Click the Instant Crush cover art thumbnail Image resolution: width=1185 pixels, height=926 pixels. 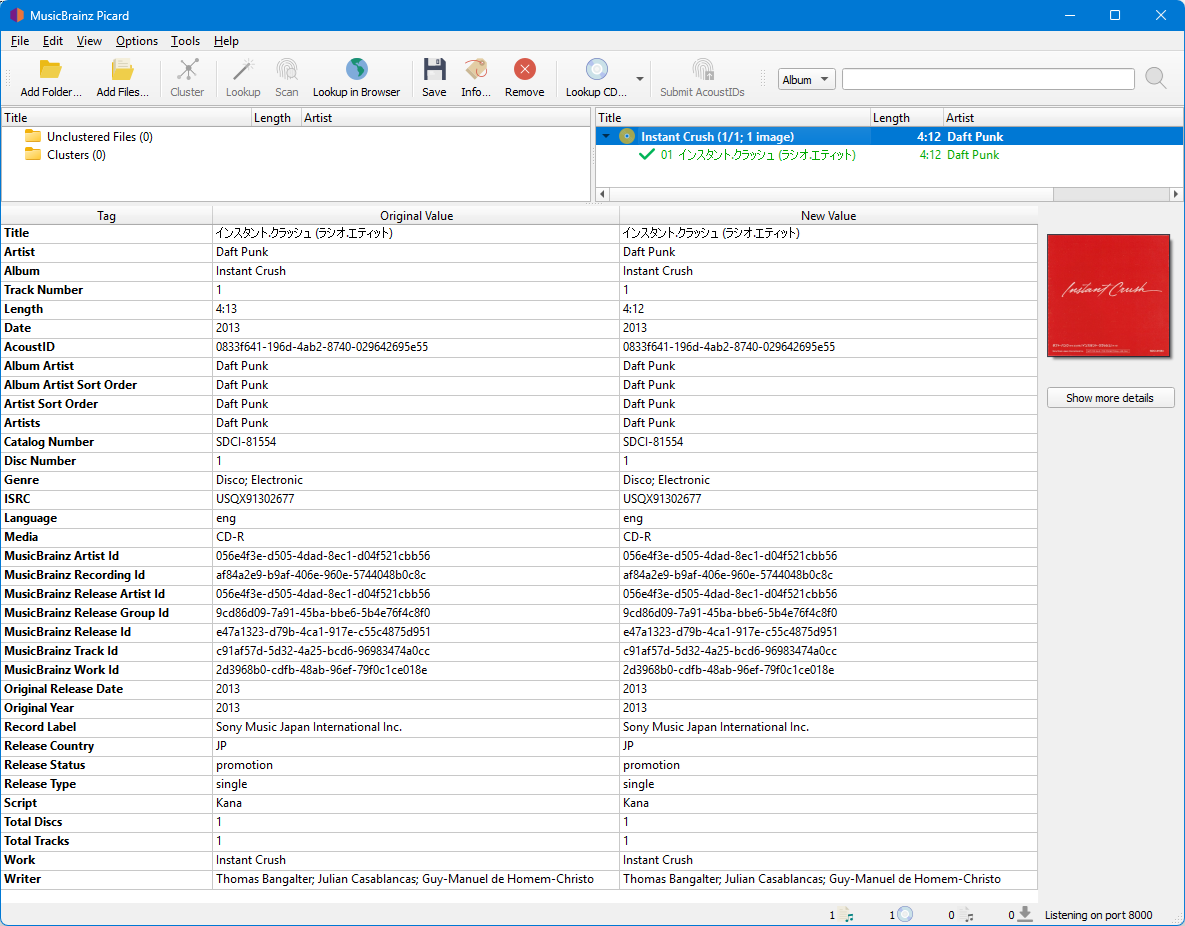point(1110,295)
